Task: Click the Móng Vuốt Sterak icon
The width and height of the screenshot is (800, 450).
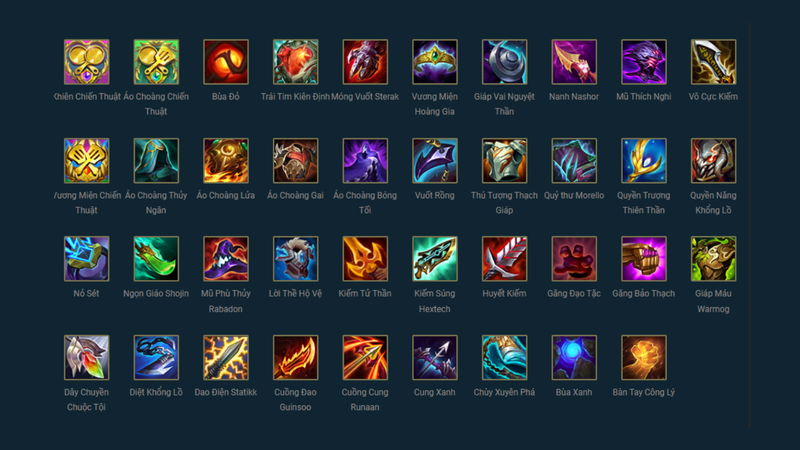Action: pyautogui.click(x=365, y=62)
